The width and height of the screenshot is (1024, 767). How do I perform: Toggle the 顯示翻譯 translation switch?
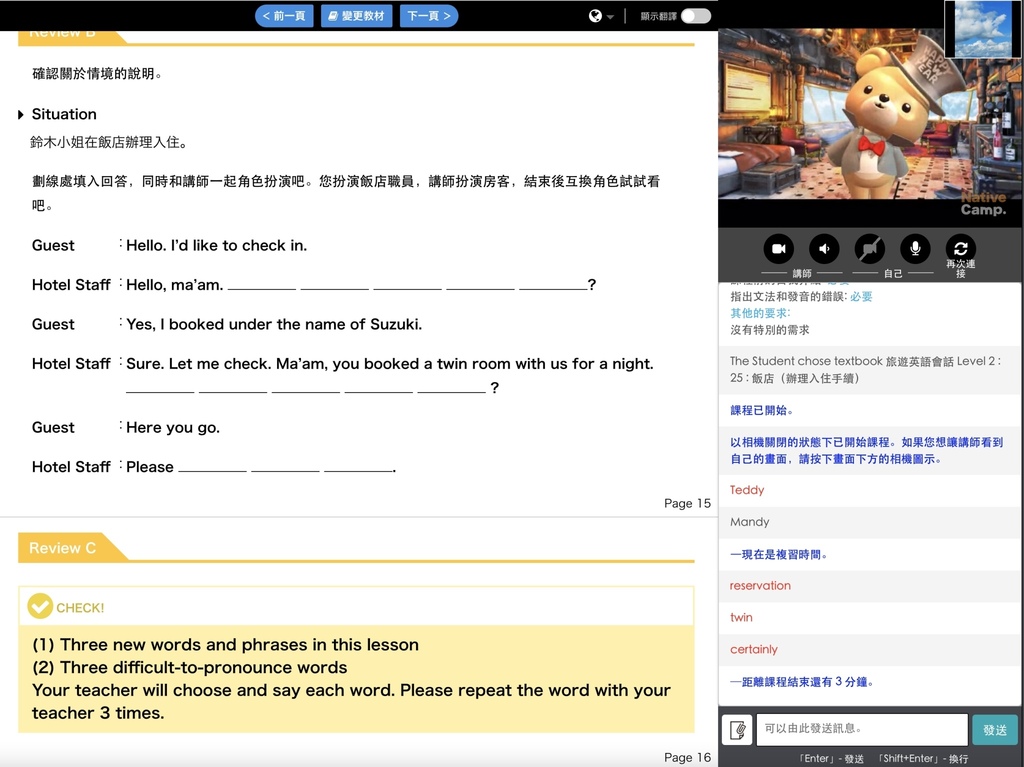[696, 16]
